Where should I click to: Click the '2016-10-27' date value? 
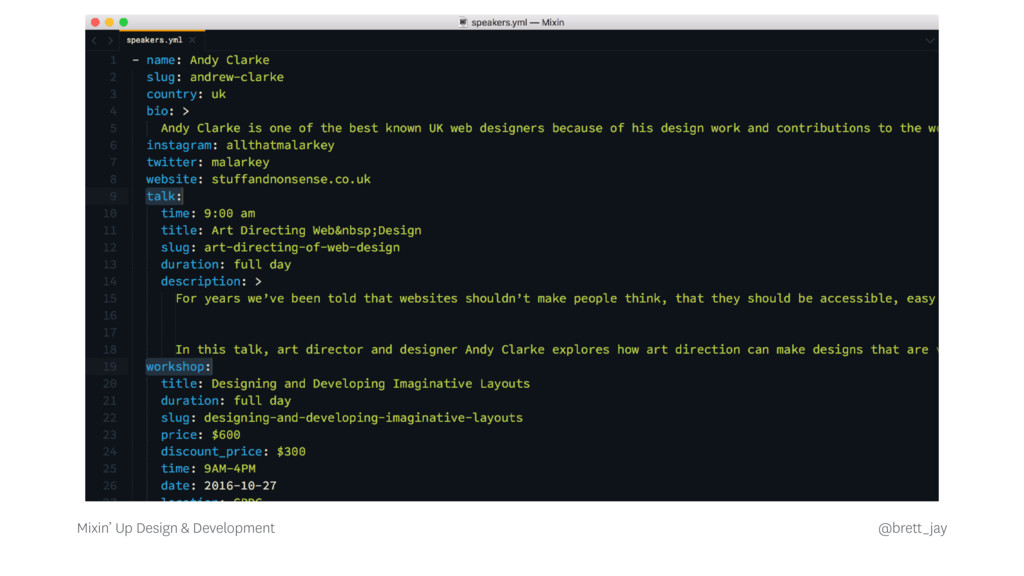tap(240, 486)
